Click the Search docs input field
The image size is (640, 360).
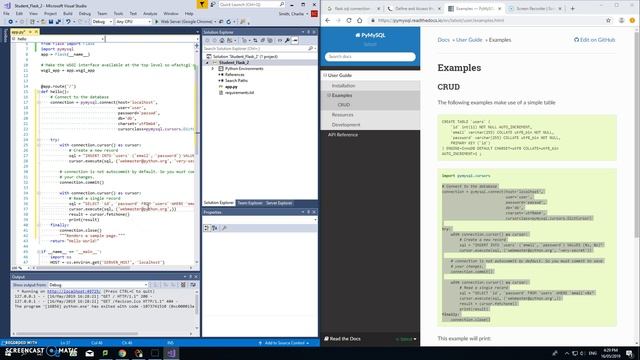click(370, 57)
